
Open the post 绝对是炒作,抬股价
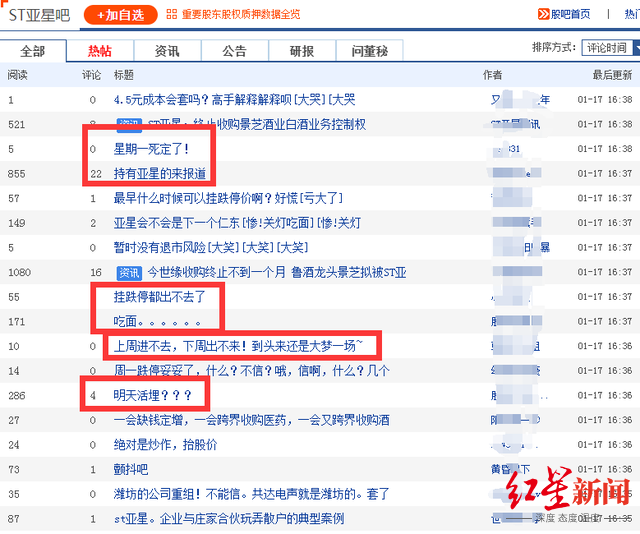point(165,445)
